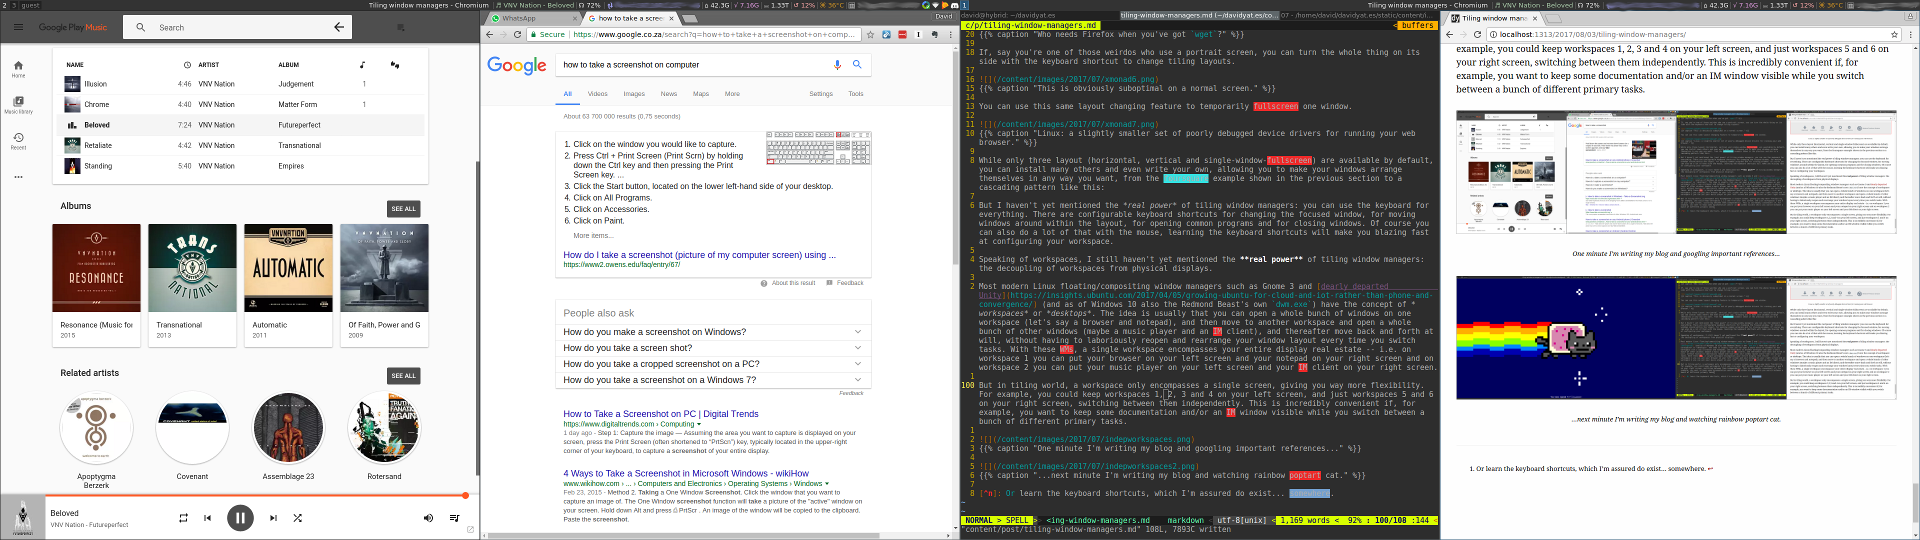This screenshot has height=540, width=1920.
Task: Open Music library in Play Music sidebar
Action: point(18,105)
